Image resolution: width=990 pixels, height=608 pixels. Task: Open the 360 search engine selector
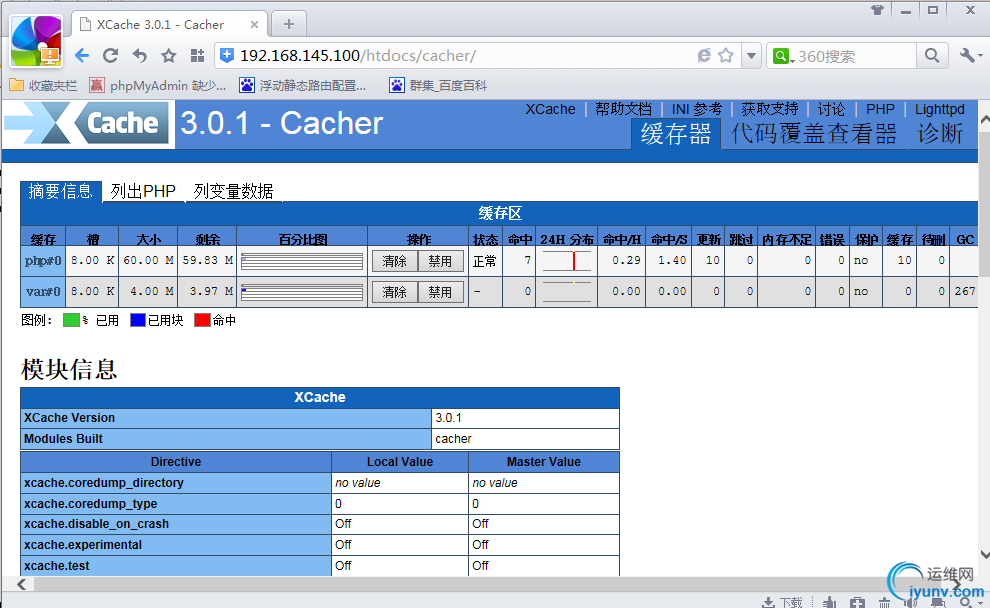point(783,56)
